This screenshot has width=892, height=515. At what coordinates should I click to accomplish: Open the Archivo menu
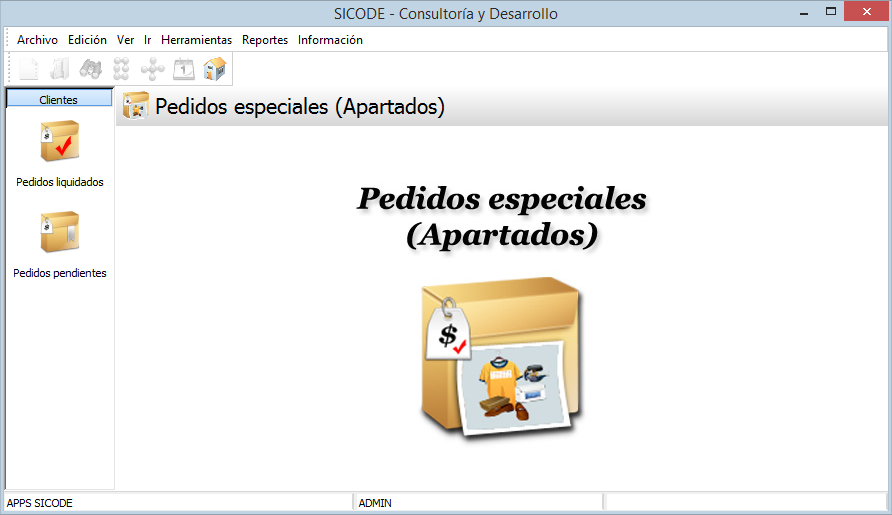click(x=37, y=40)
